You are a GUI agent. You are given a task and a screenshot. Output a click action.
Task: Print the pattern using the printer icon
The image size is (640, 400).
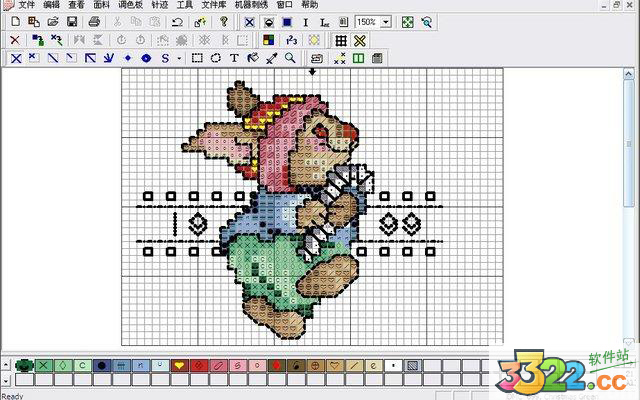94,22
